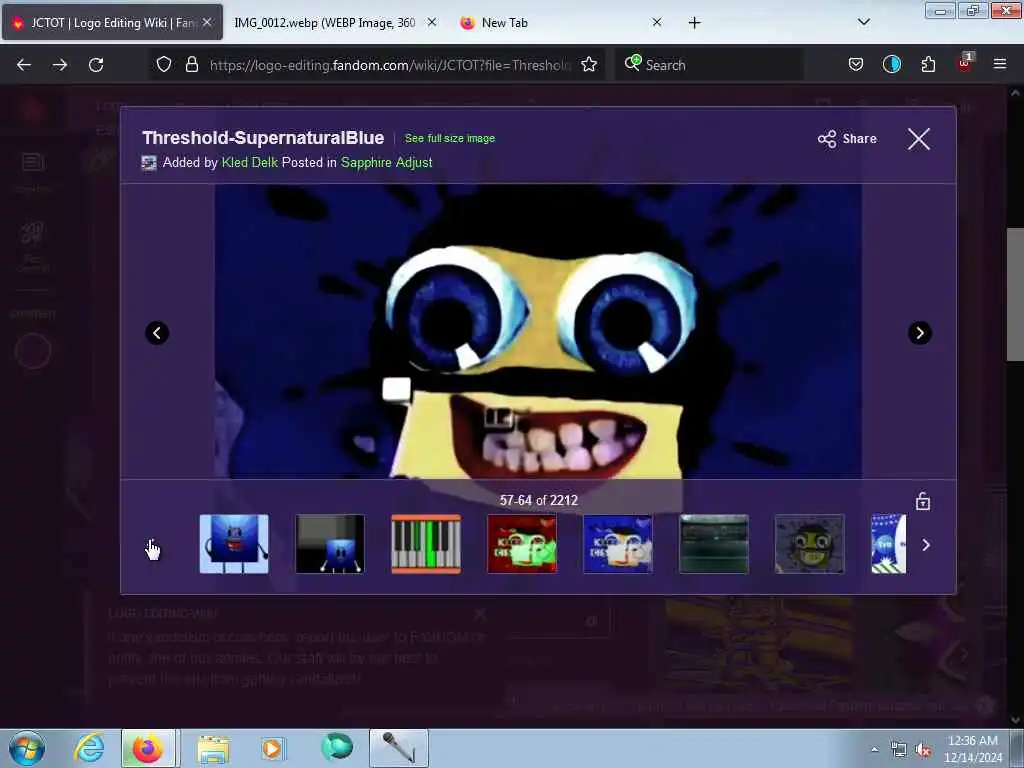Show next image with right arrow
The height and width of the screenshot is (768, 1024).
point(920,333)
